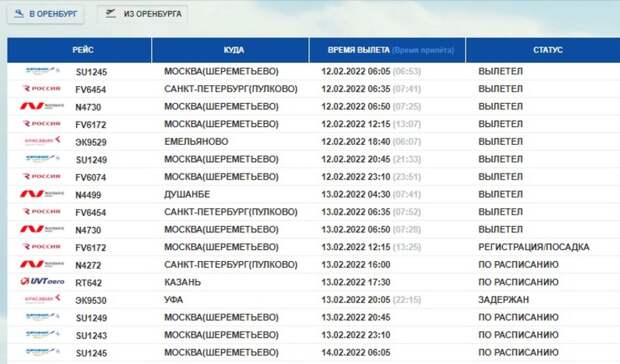Click the Aeroflot logo beside SU1243

click(43, 334)
